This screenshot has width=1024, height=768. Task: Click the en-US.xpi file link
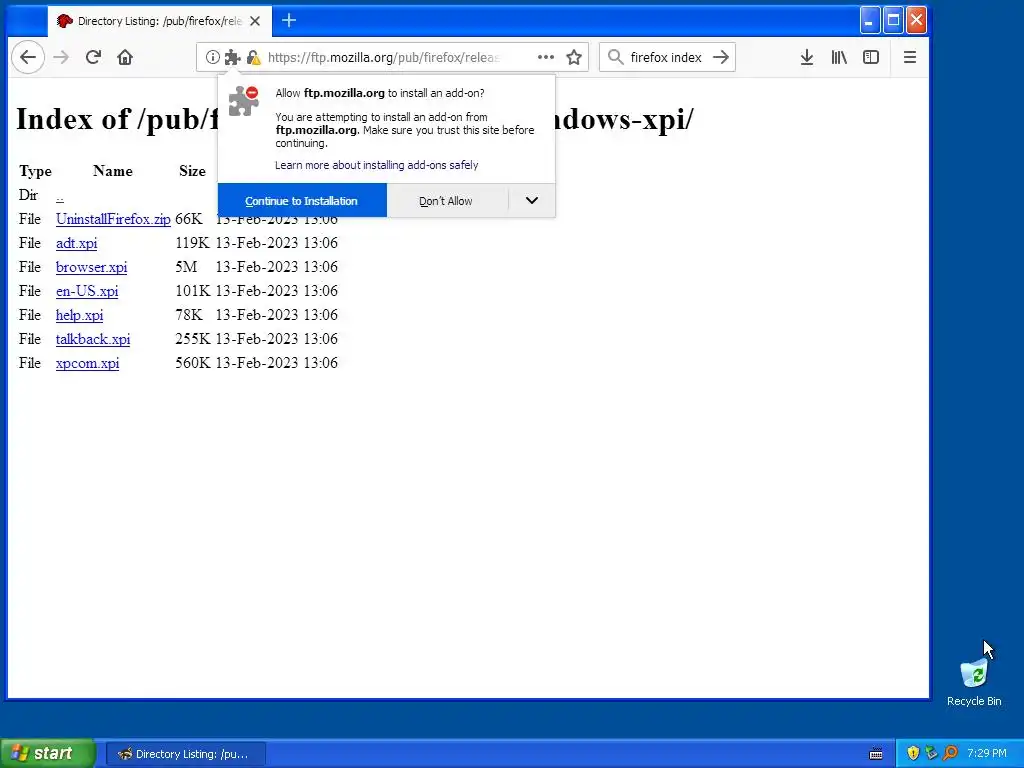tap(87, 291)
